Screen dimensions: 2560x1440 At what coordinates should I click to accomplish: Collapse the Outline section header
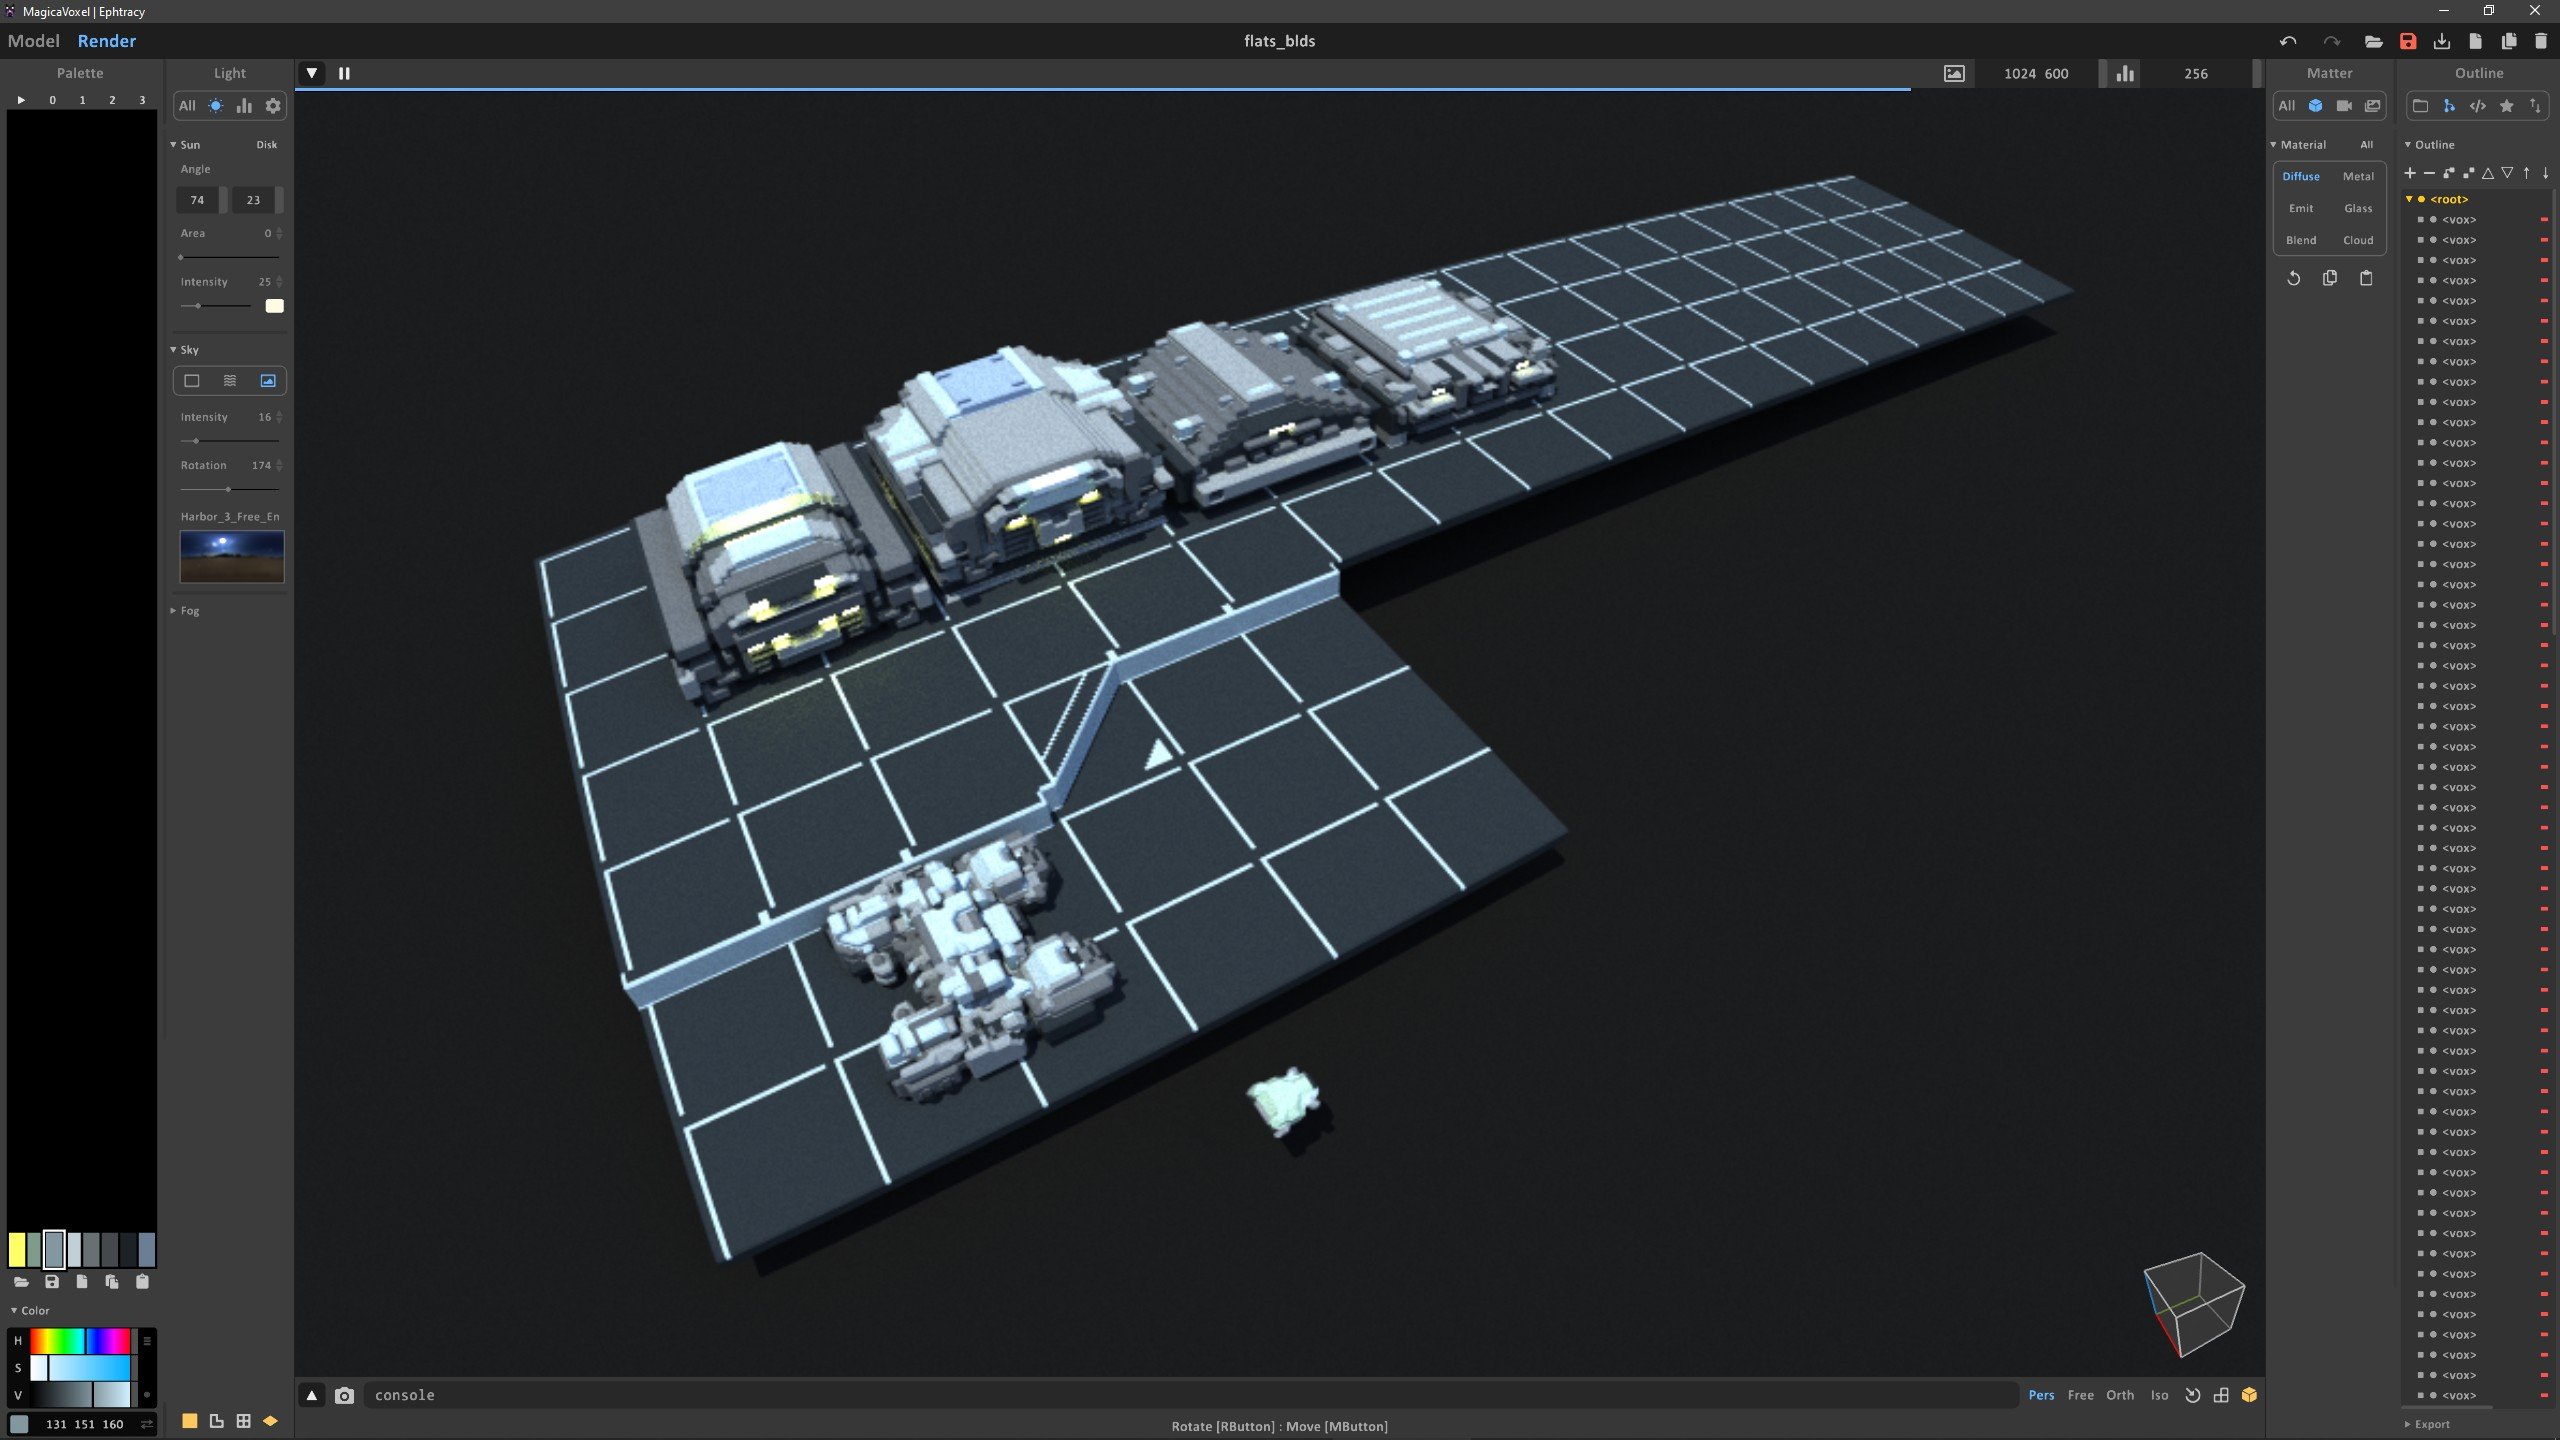click(x=2409, y=145)
